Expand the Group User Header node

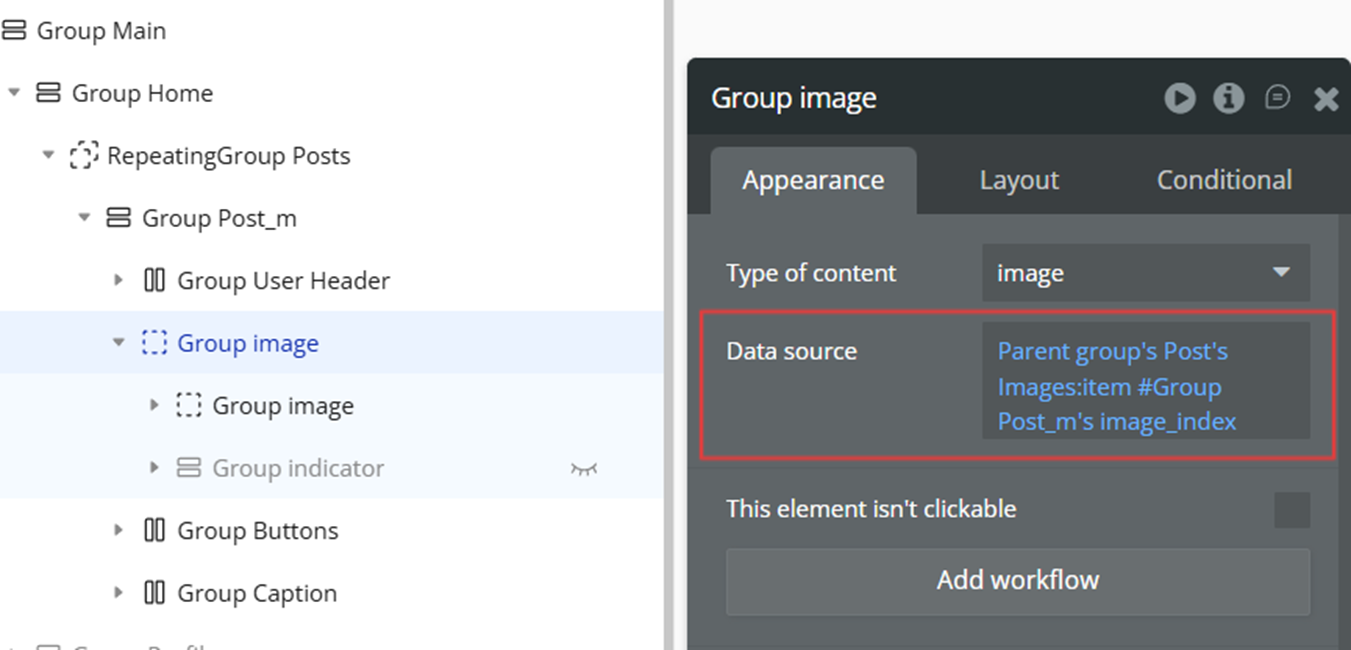click(x=119, y=281)
